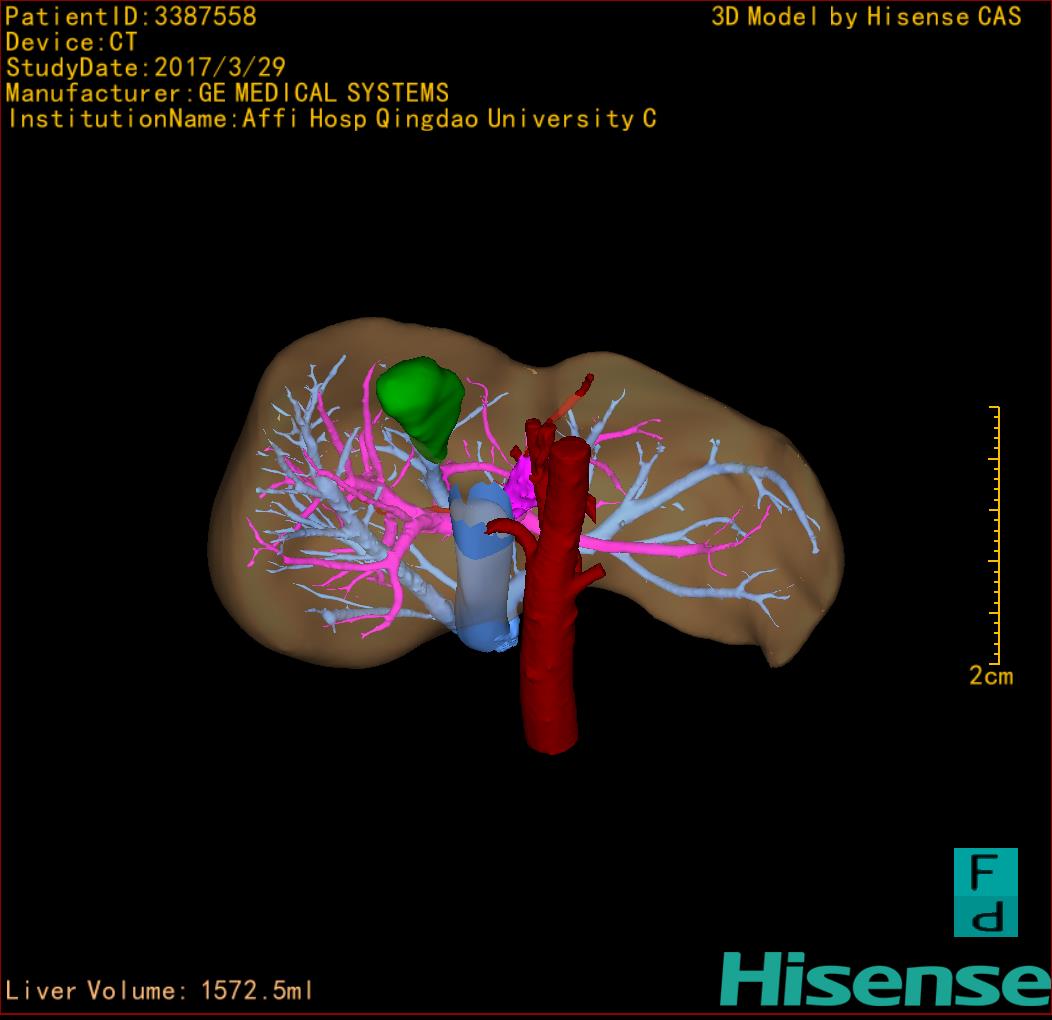The height and width of the screenshot is (1020, 1052).
Task: Click the yellow scale ruler bar
Action: (x=996, y=534)
